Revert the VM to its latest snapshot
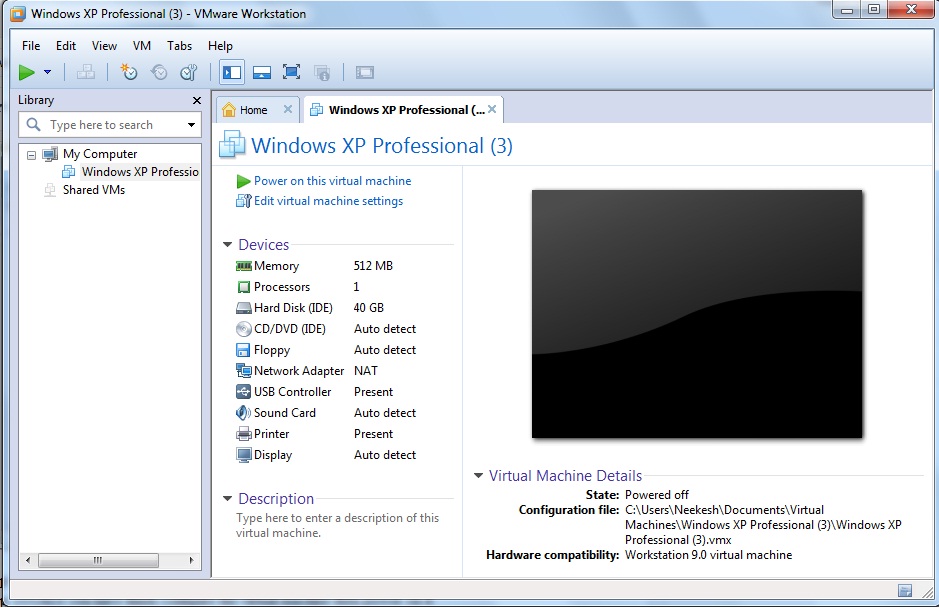This screenshot has width=939, height=608. (x=159, y=72)
